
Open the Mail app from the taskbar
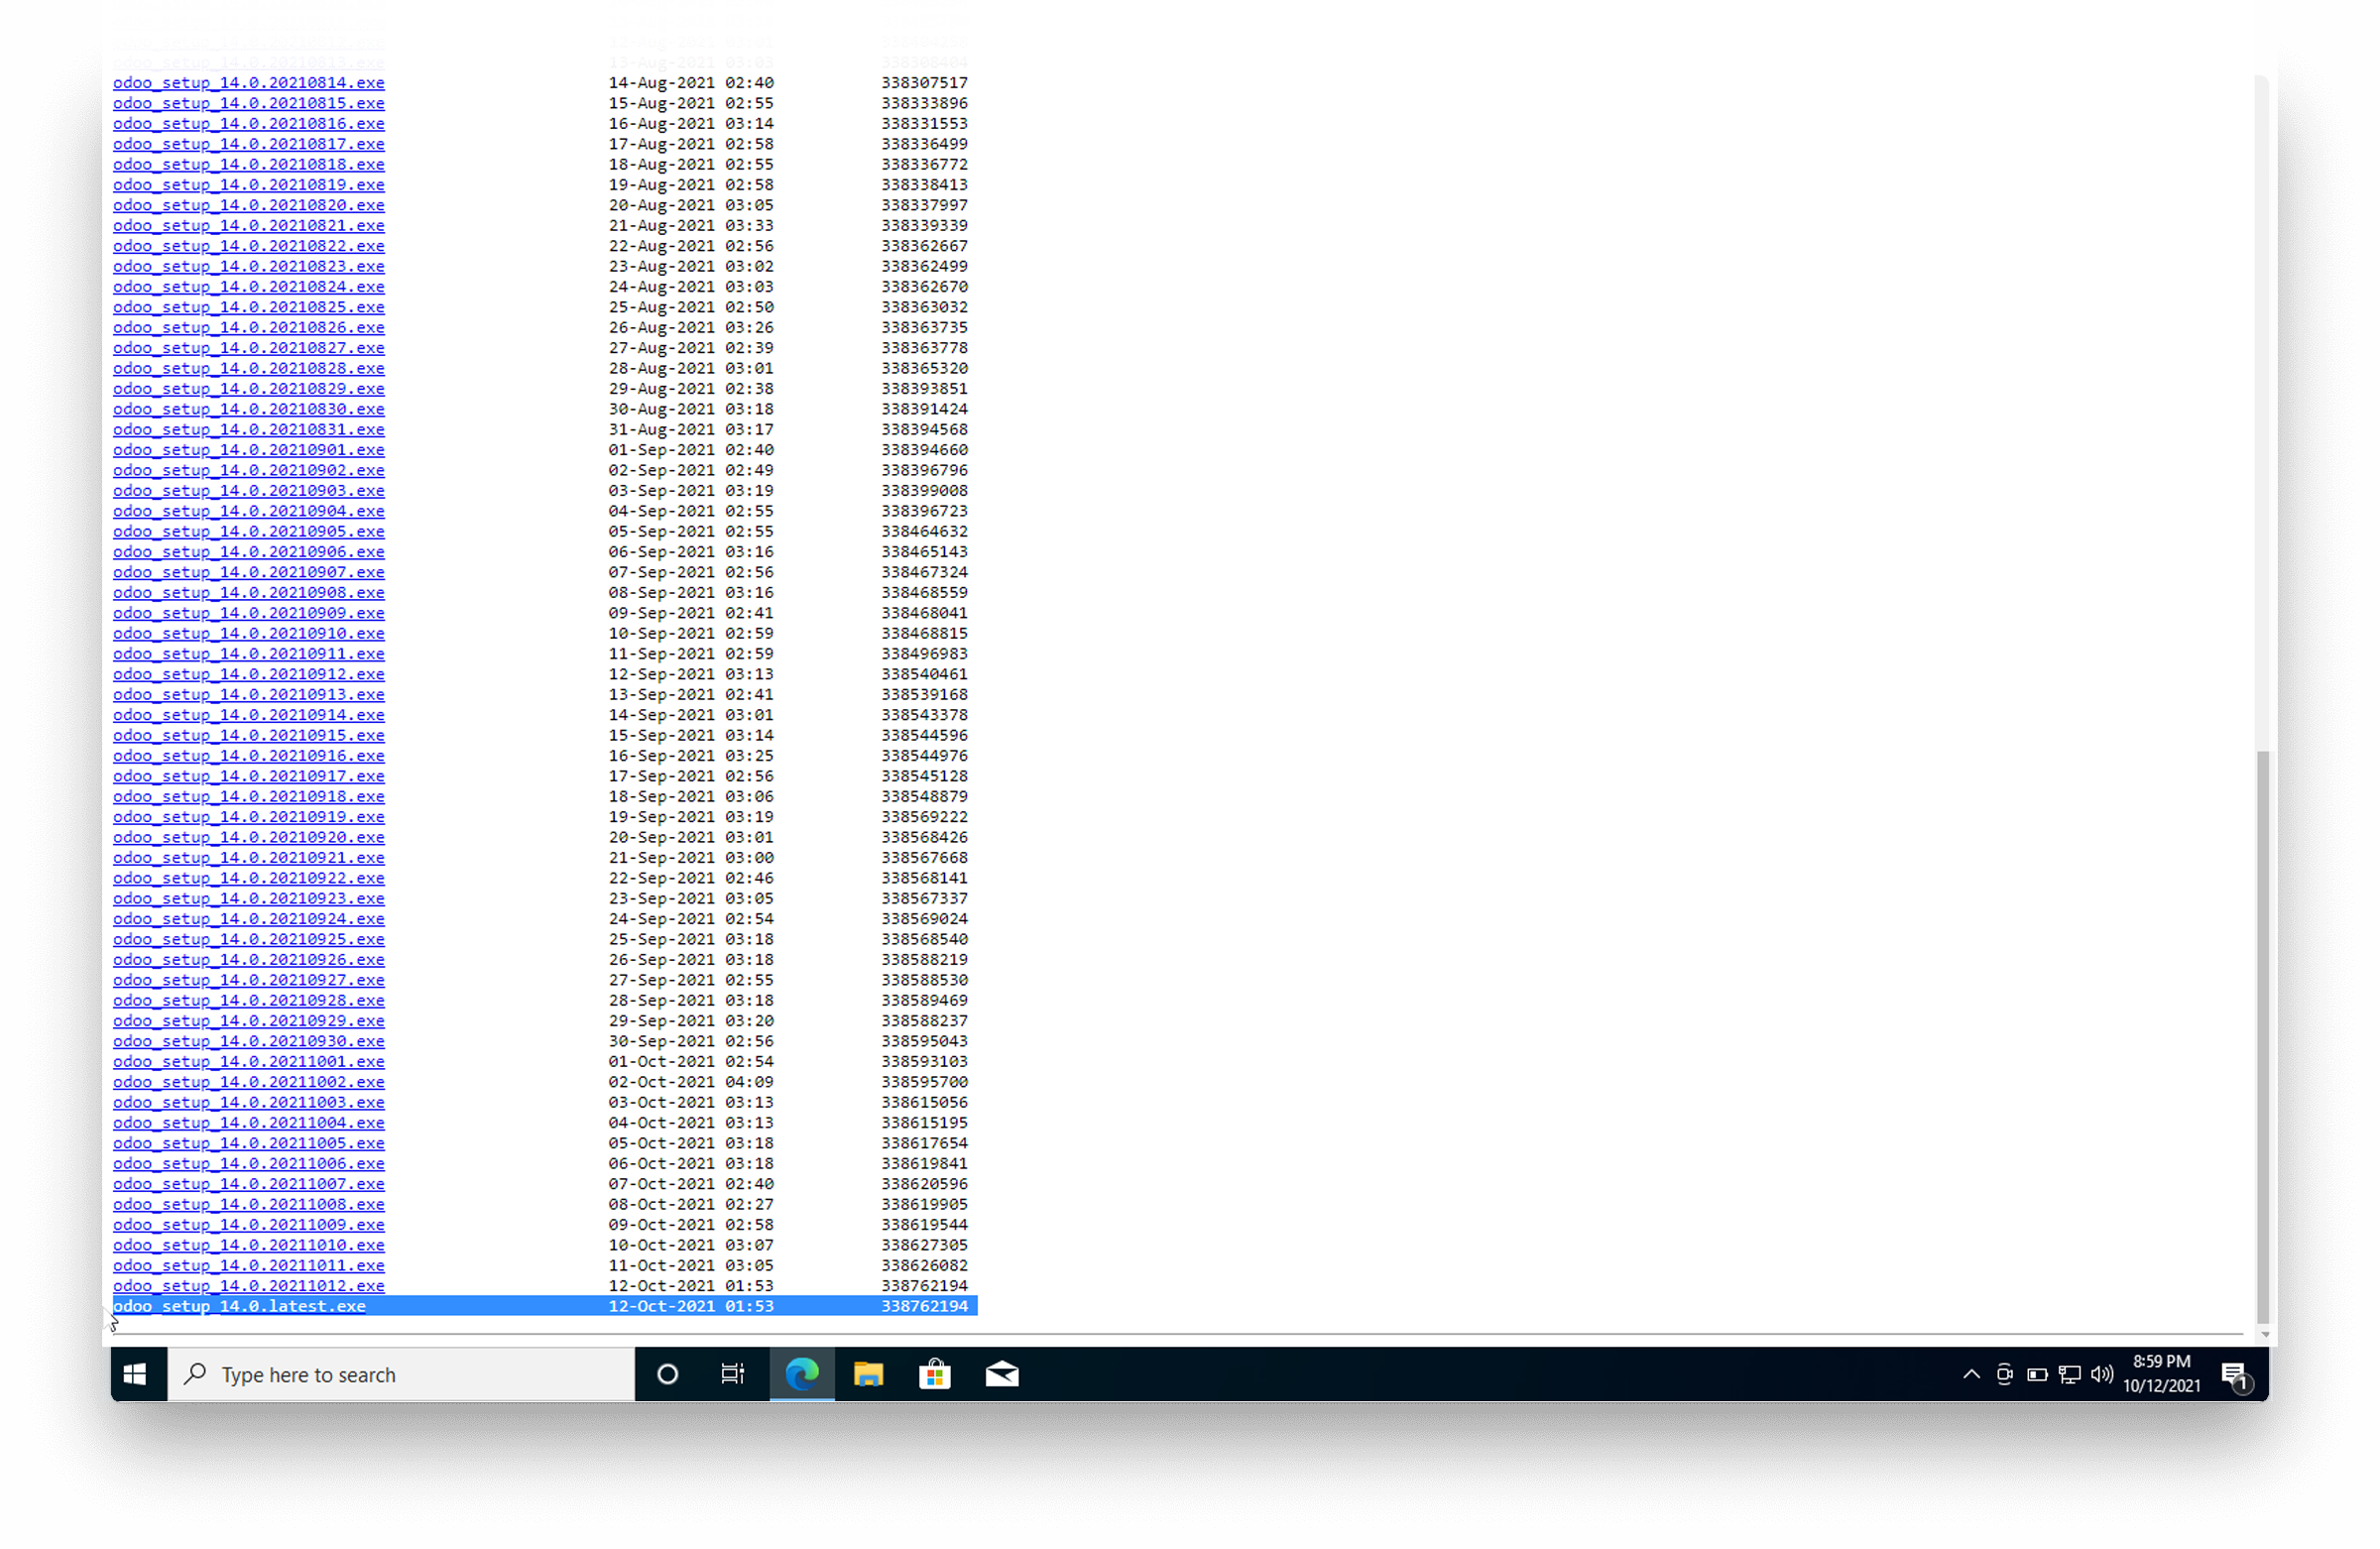(x=1002, y=1374)
